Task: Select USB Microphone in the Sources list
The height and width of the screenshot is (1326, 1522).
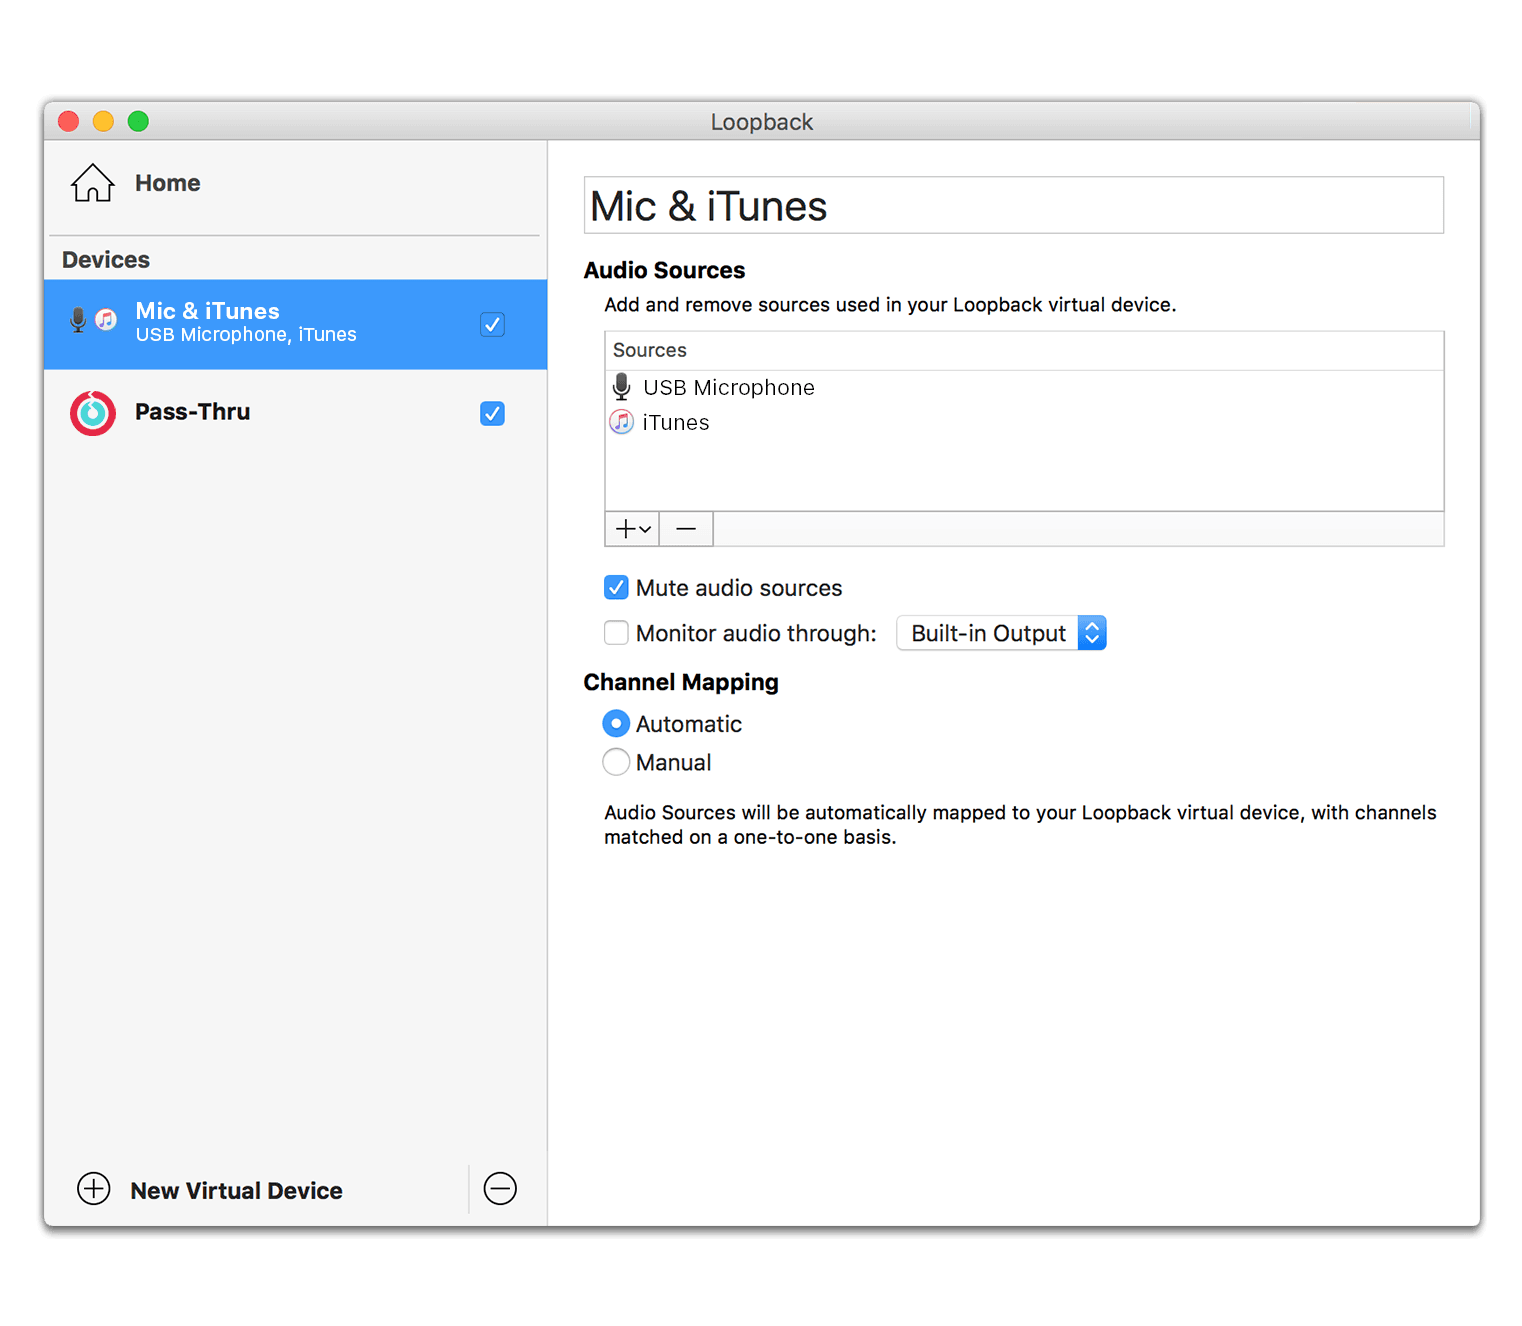Action: [x=1024, y=387]
